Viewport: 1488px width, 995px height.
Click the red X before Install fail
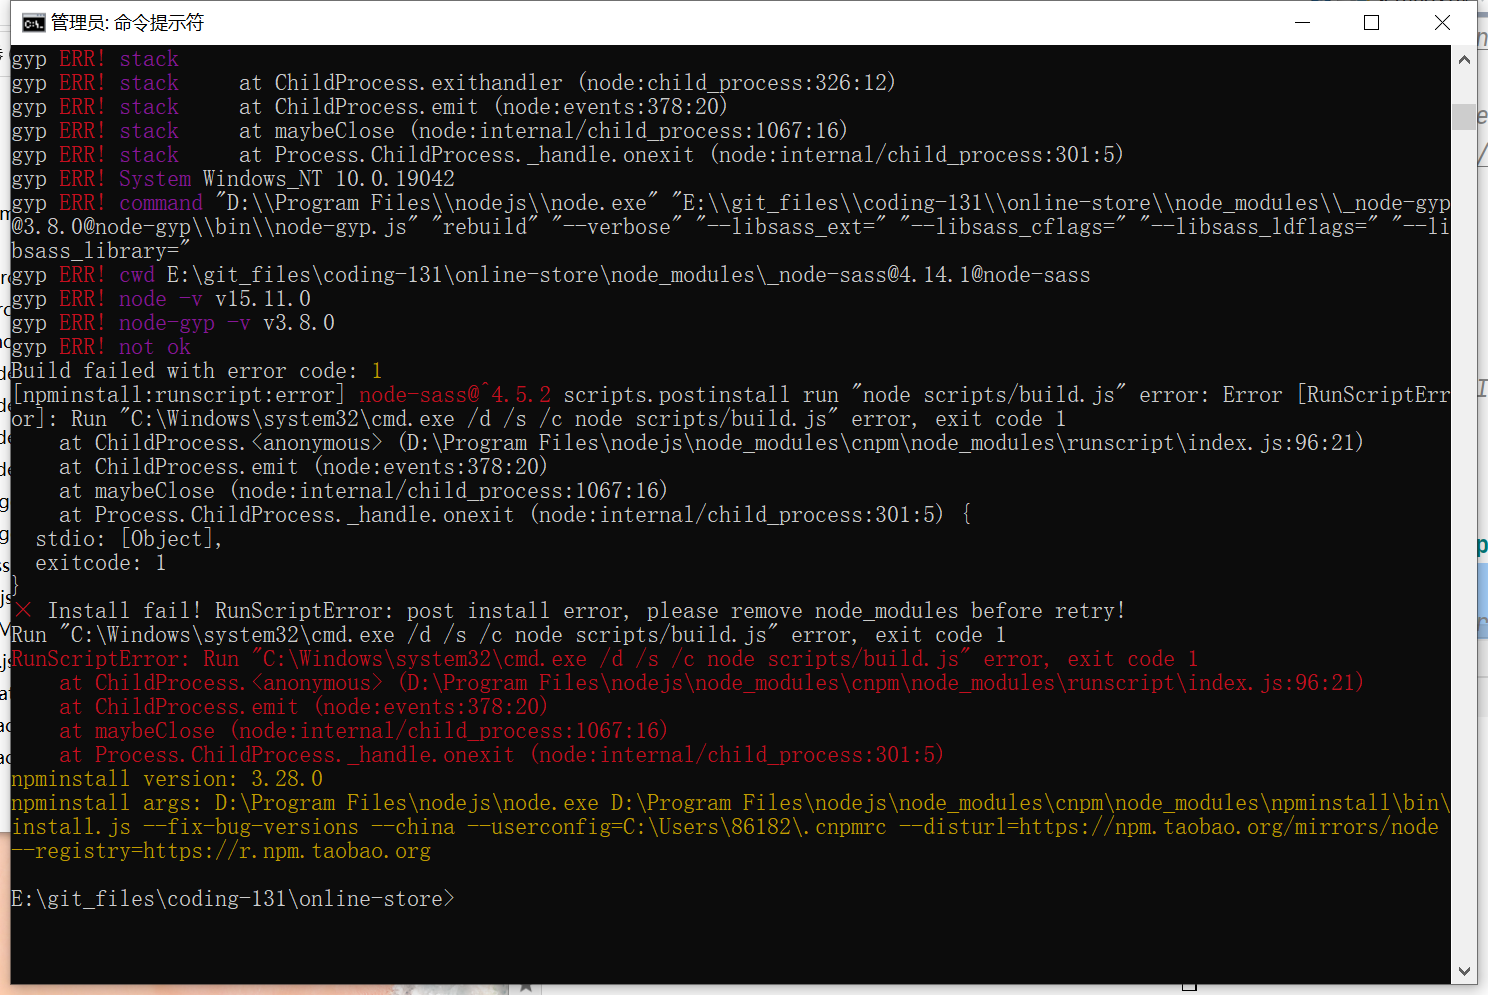(x=24, y=610)
